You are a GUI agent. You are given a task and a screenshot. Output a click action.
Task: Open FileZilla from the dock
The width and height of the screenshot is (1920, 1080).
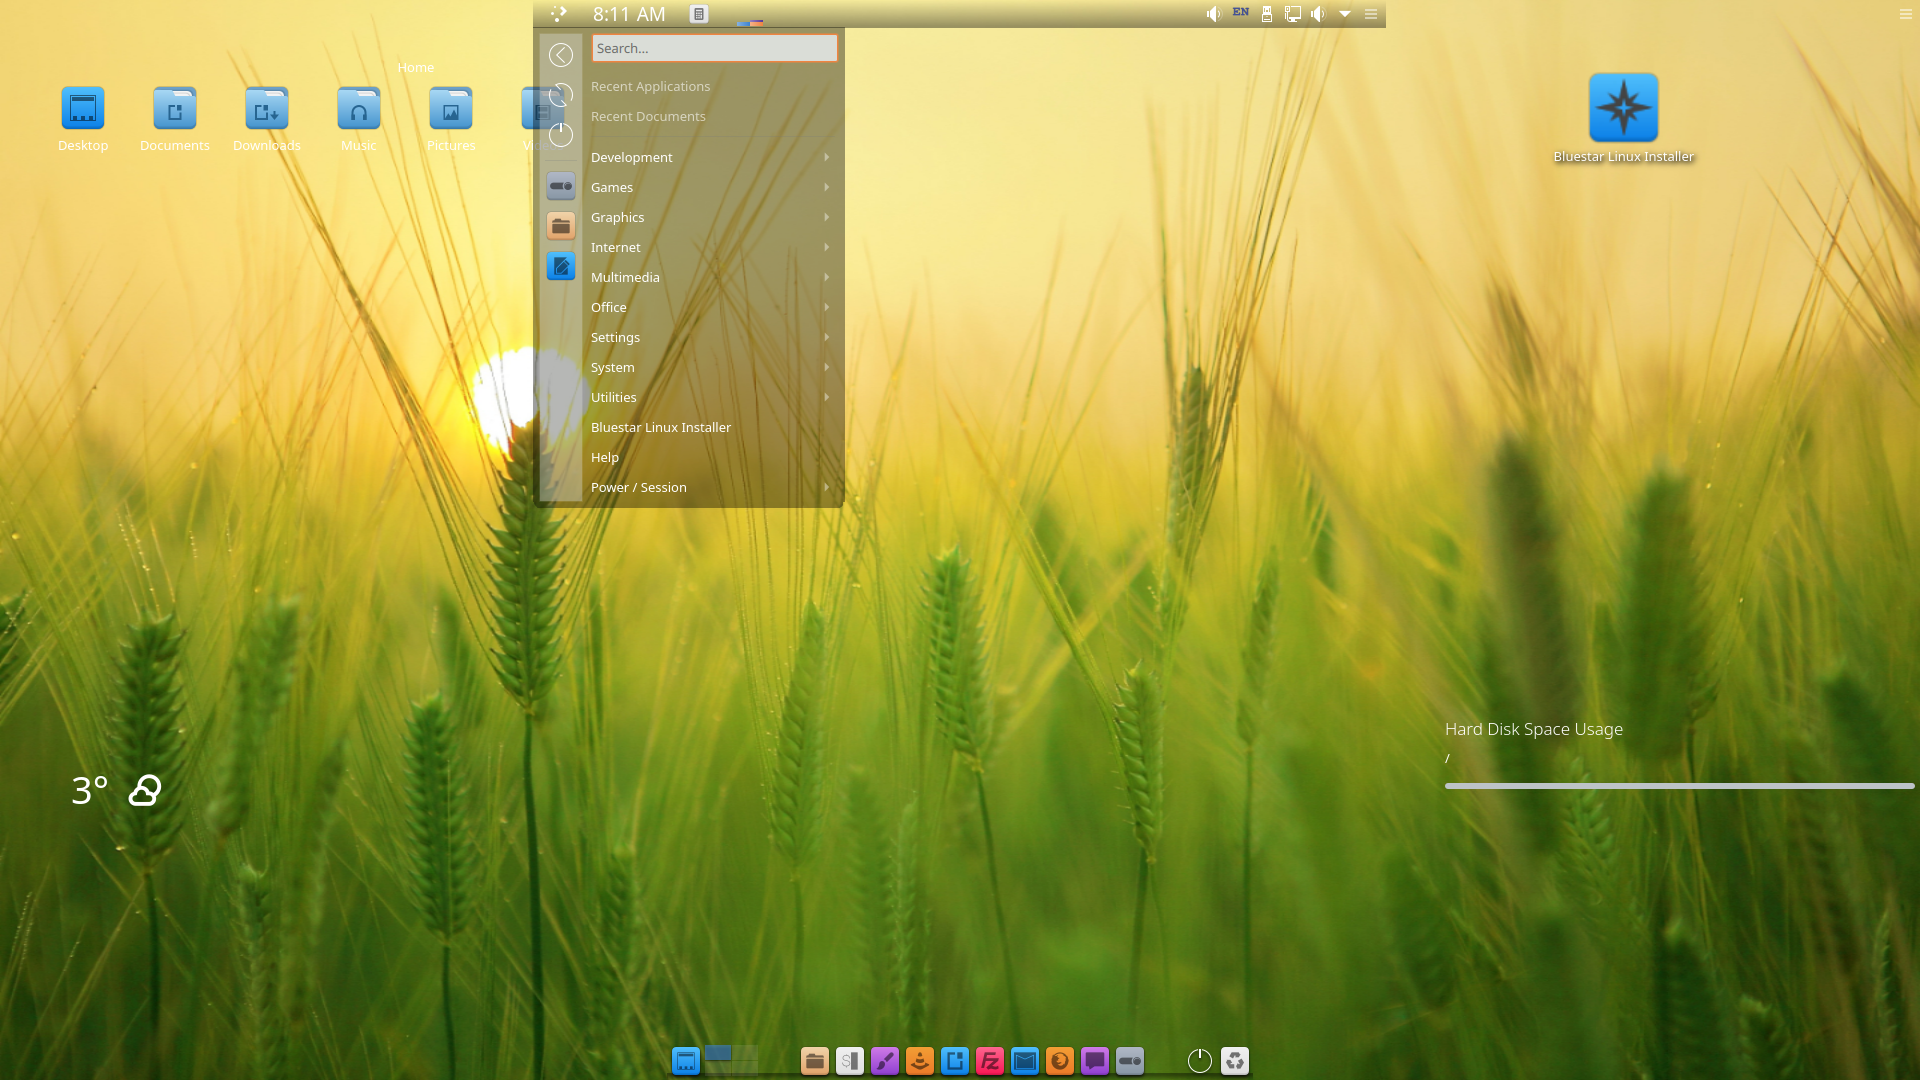click(990, 1061)
